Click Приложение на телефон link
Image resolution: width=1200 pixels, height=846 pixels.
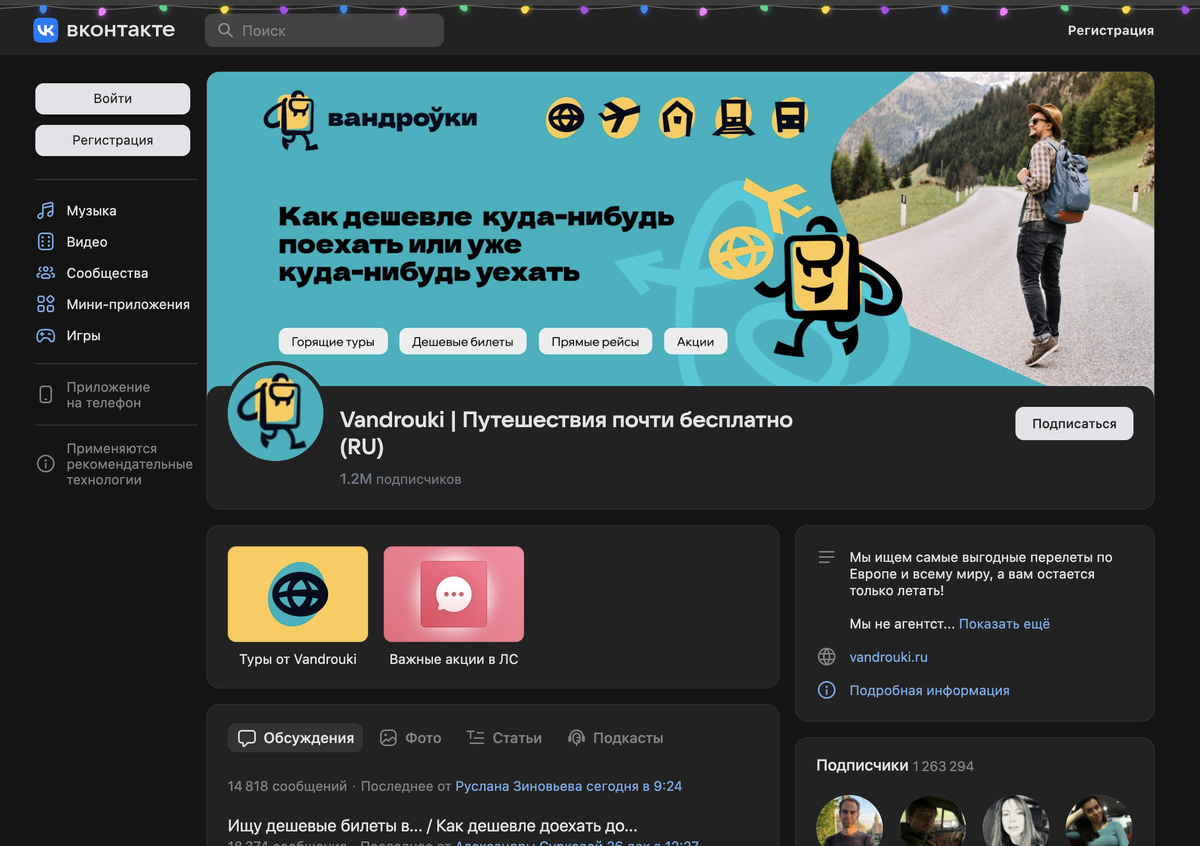pos(108,395)
